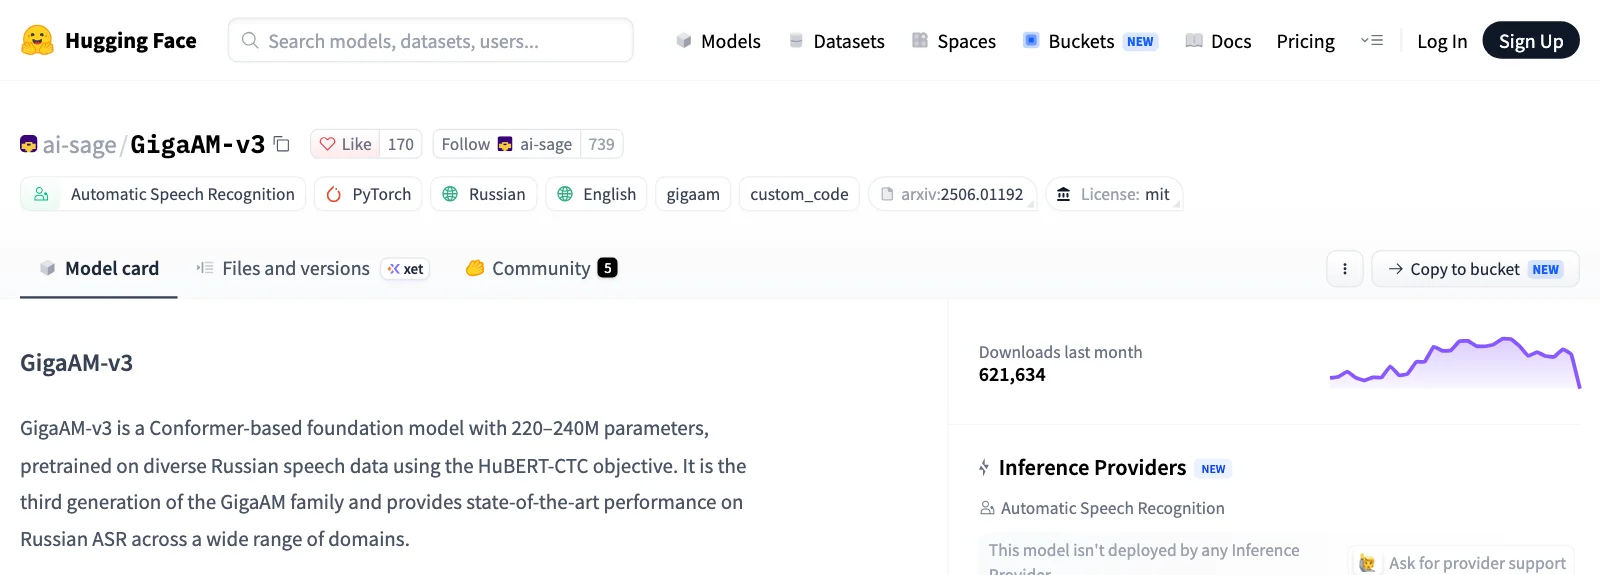This screenshot has width=1600, height=575.
Task: Click the Hugging Face logo emoji
Action: pyautogui.click(x=37, y=40)
